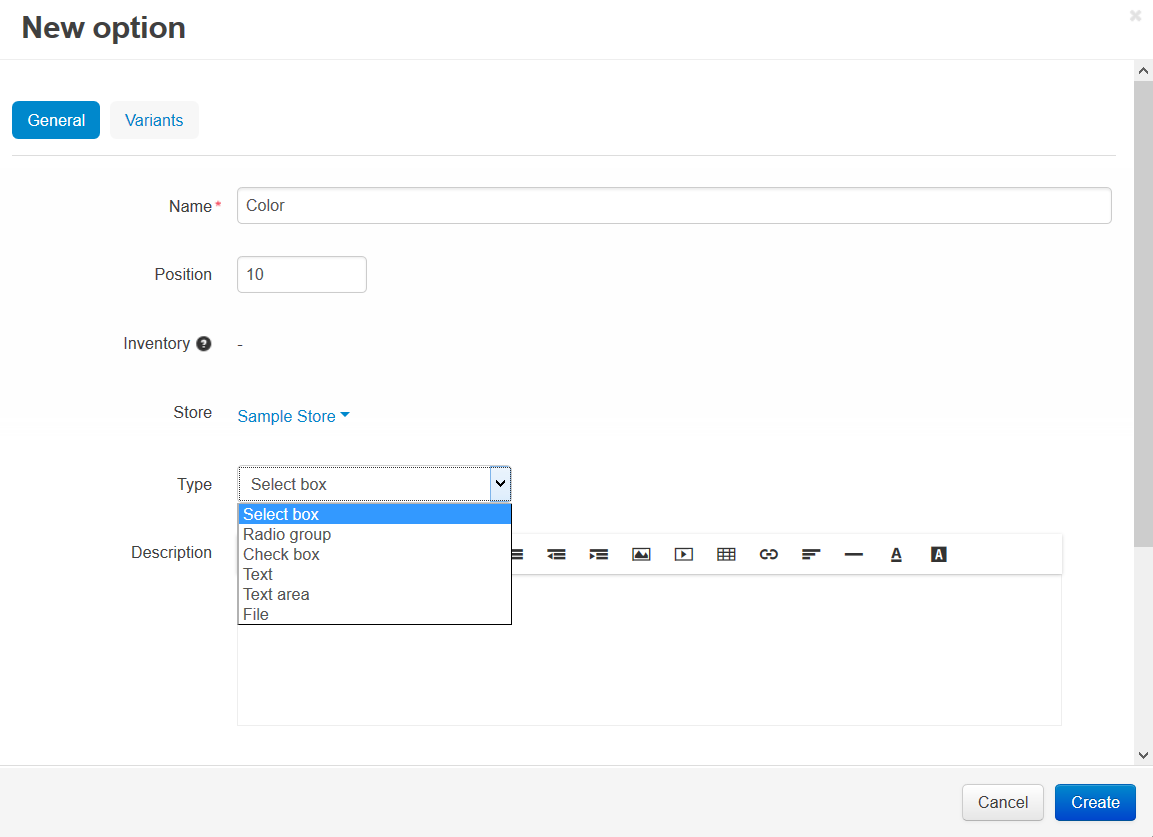Screen dimensions: 1153x837
Task: Open the Sample Store dropdown
Action: point(293,416)
